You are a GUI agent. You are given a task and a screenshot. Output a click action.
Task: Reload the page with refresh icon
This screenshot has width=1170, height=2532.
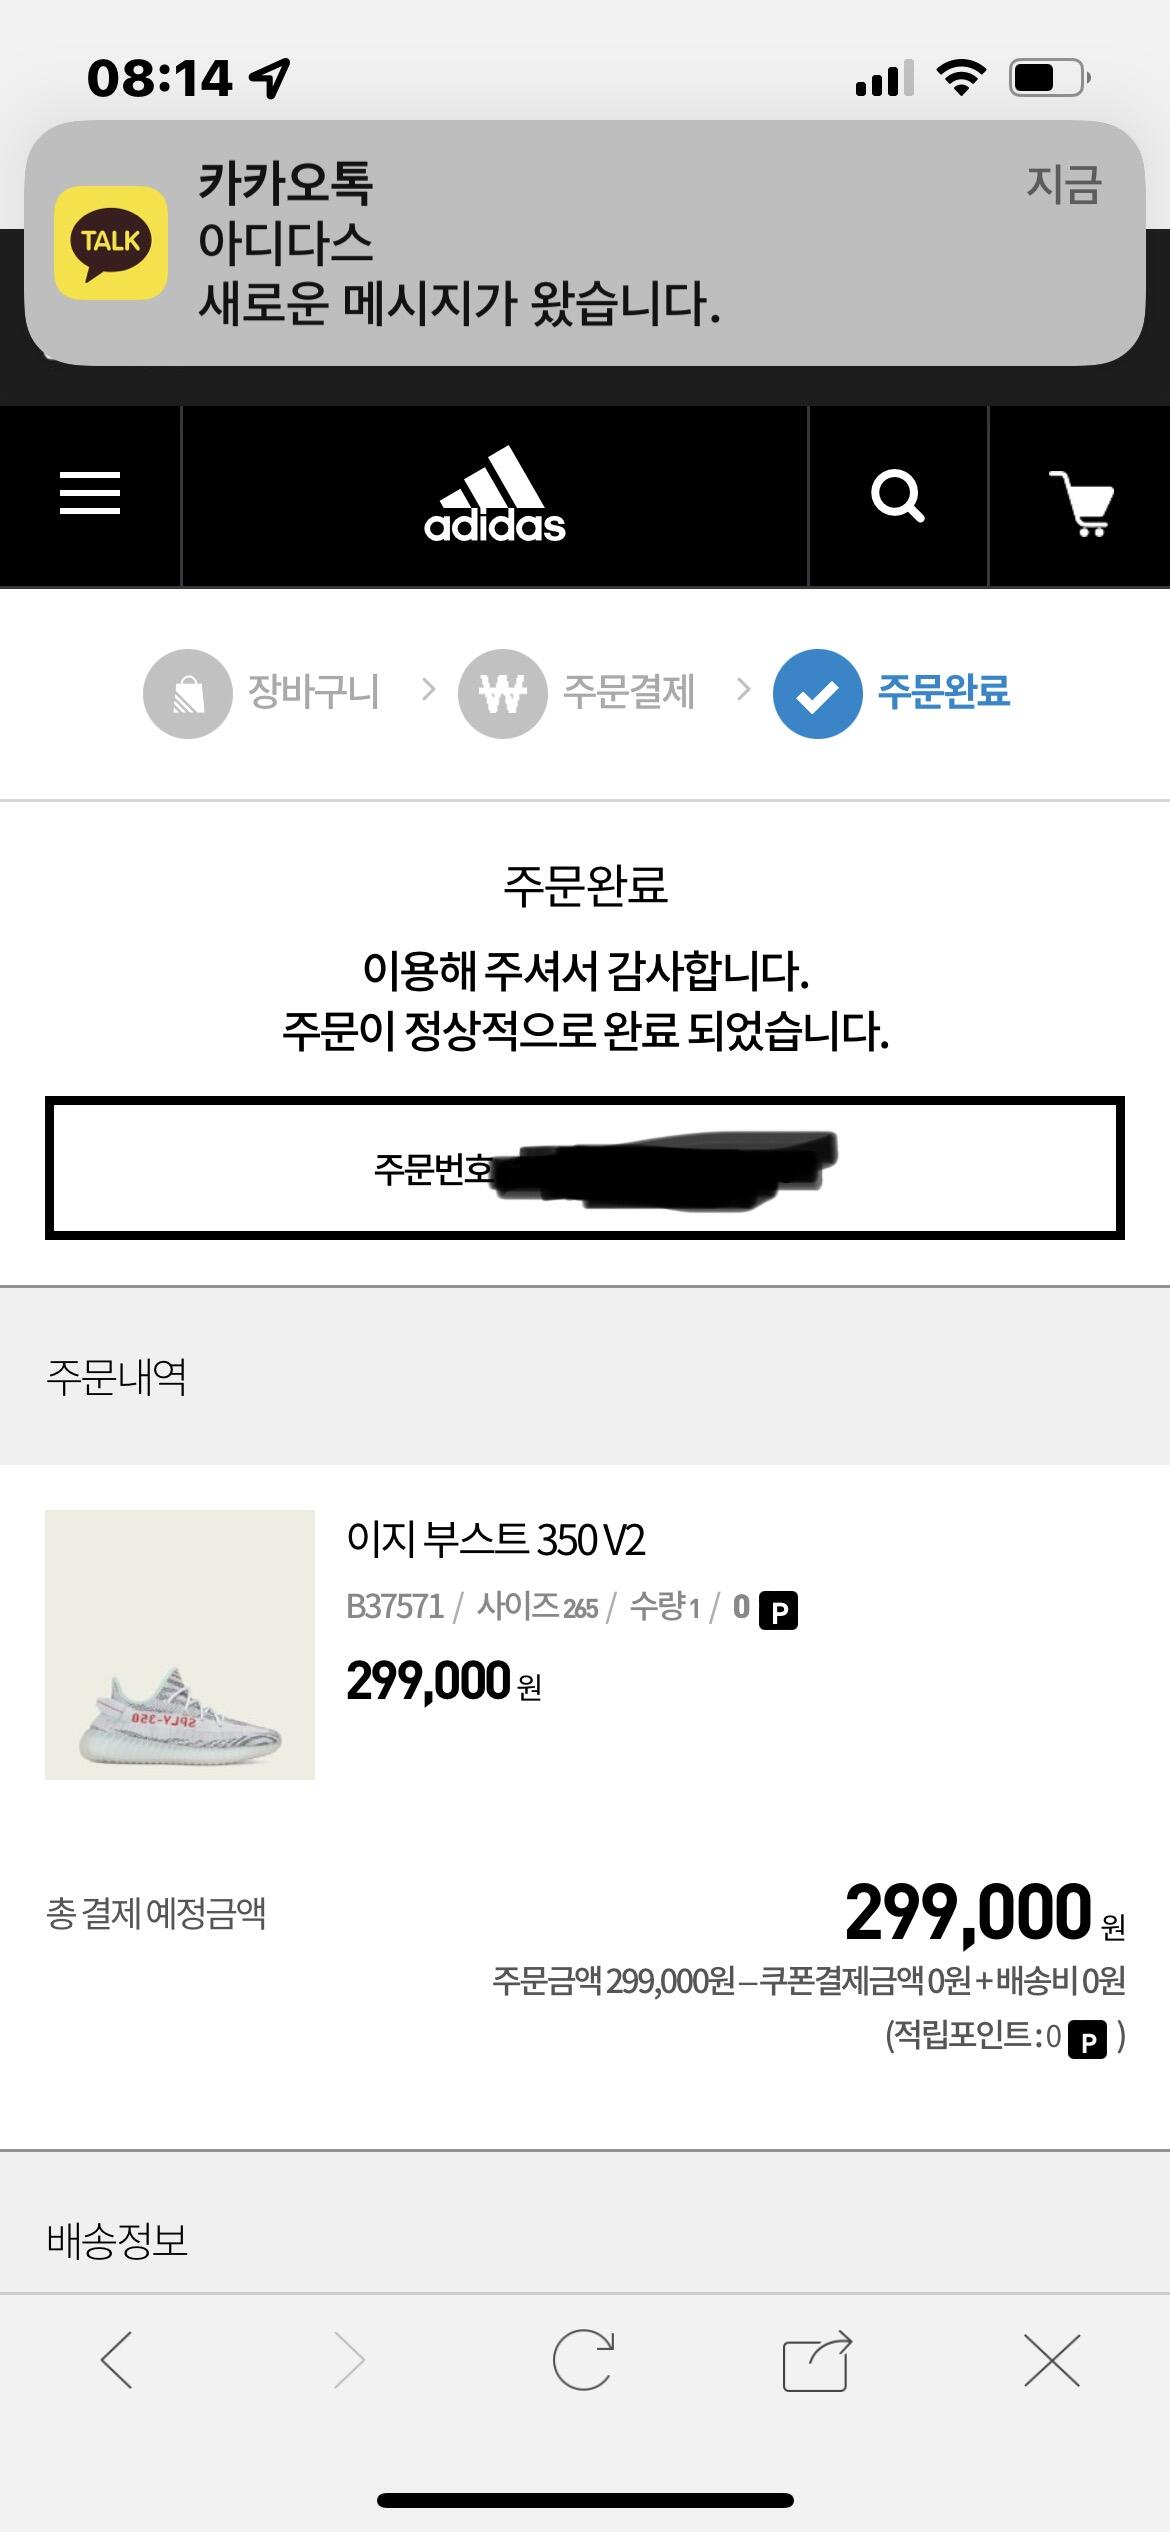click(x=583, y=2360)
